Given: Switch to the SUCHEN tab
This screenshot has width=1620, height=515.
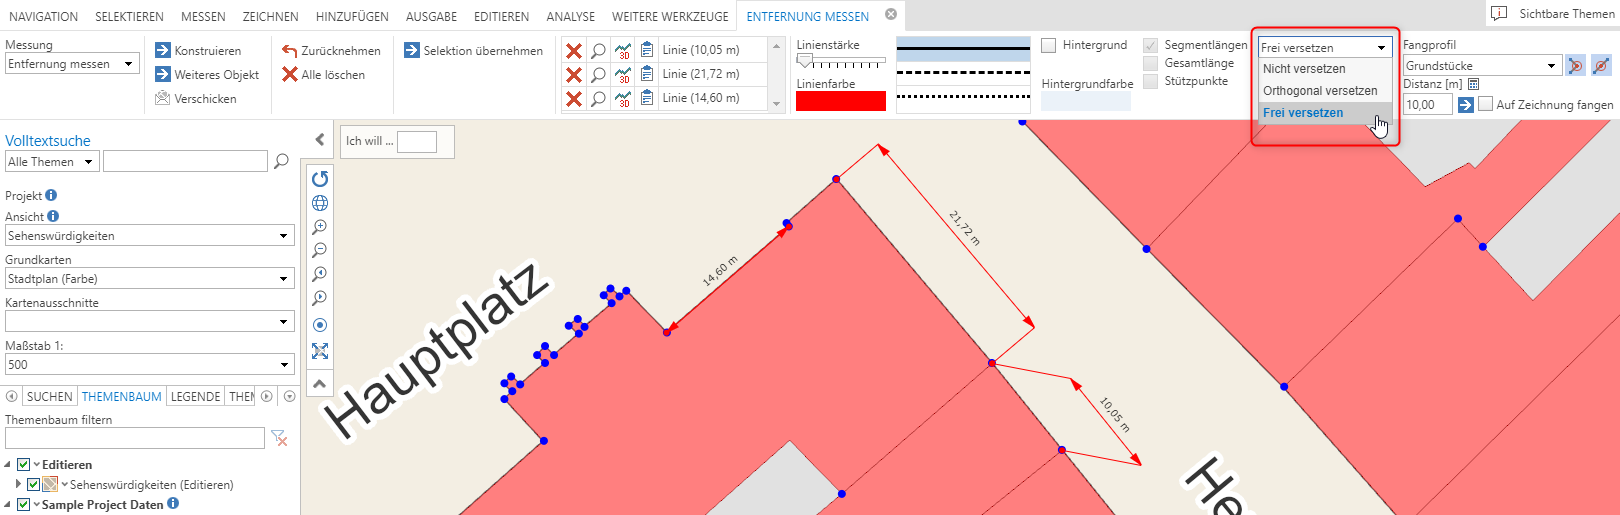Looking at the screenshot, I should pyautogui.click(x=49, y=397).
